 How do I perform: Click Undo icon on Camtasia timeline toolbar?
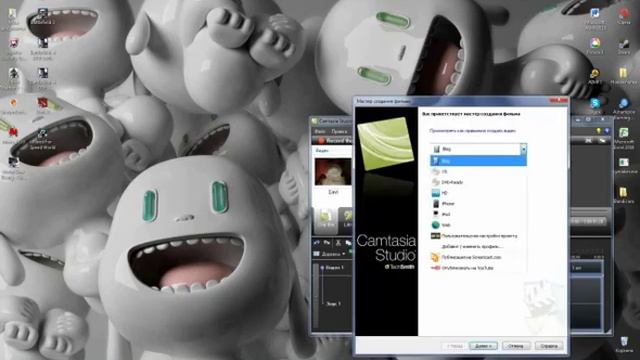(317, 243)
